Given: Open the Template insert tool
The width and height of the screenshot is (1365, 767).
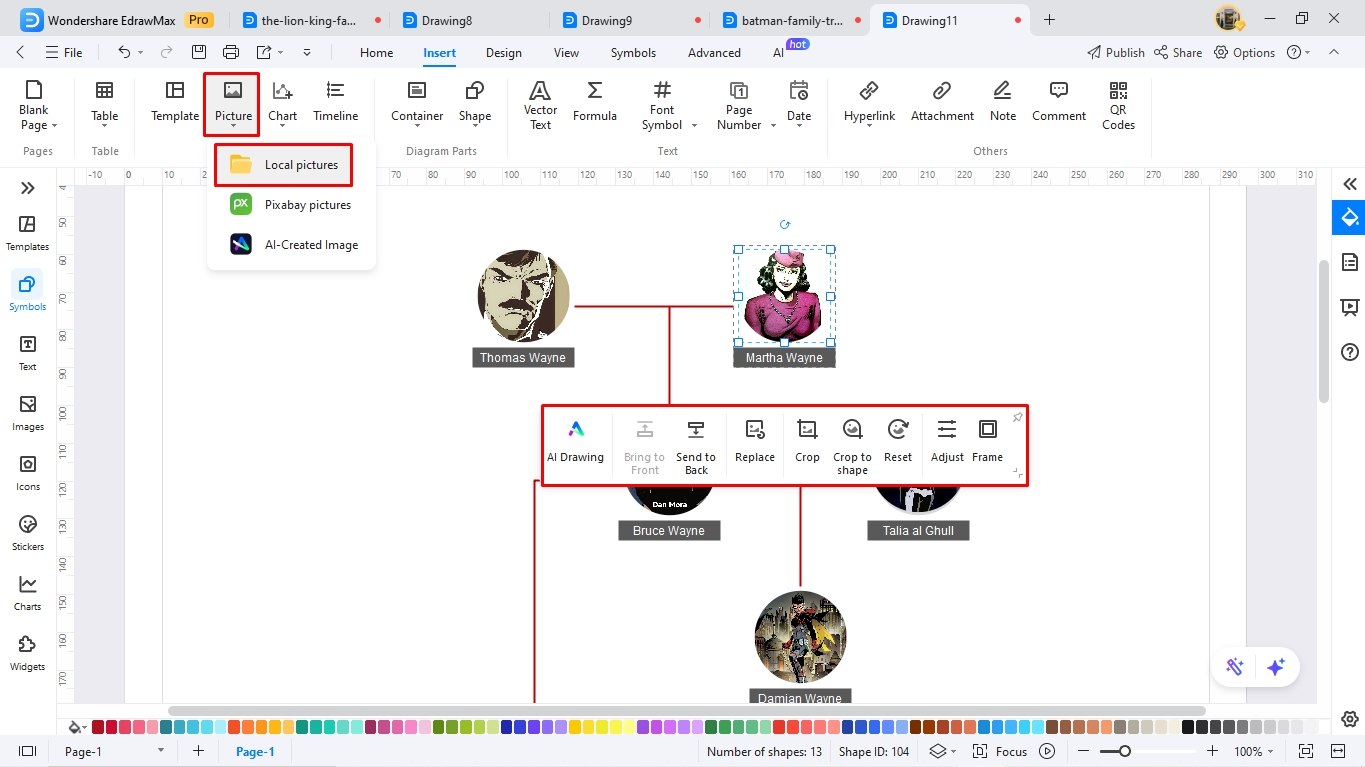Looking at the screenshot, I should click(x=175, y=102).
